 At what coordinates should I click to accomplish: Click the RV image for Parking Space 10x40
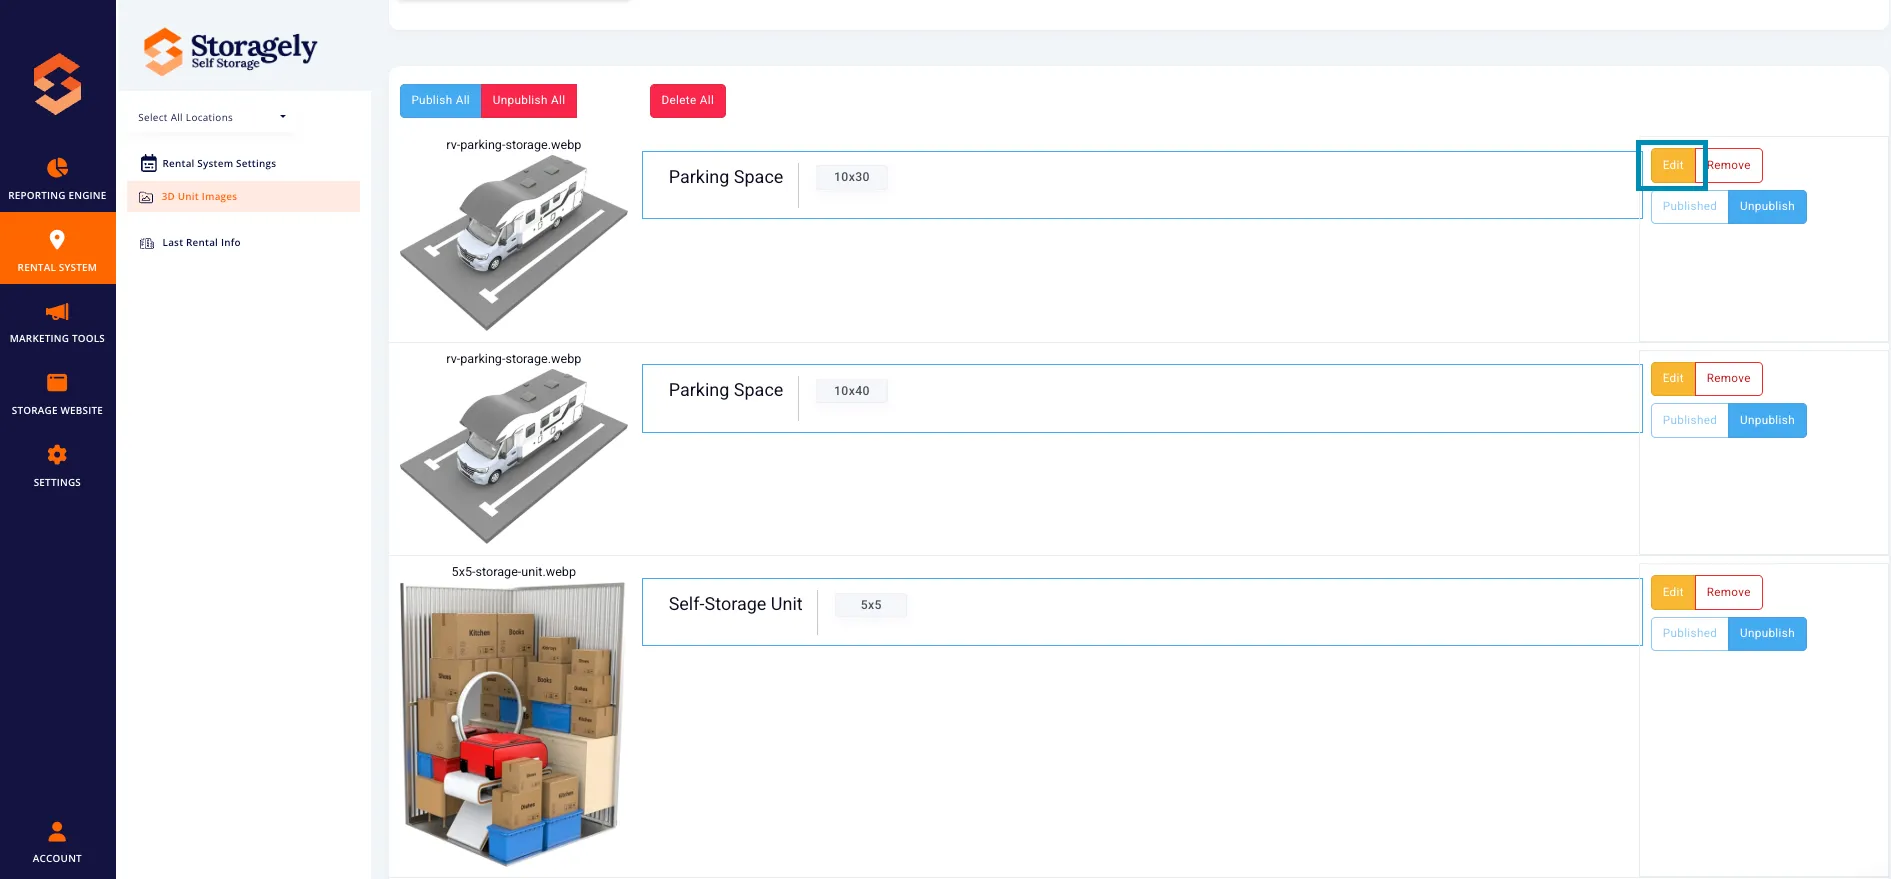pyautogui.click(x=514, y=456)
